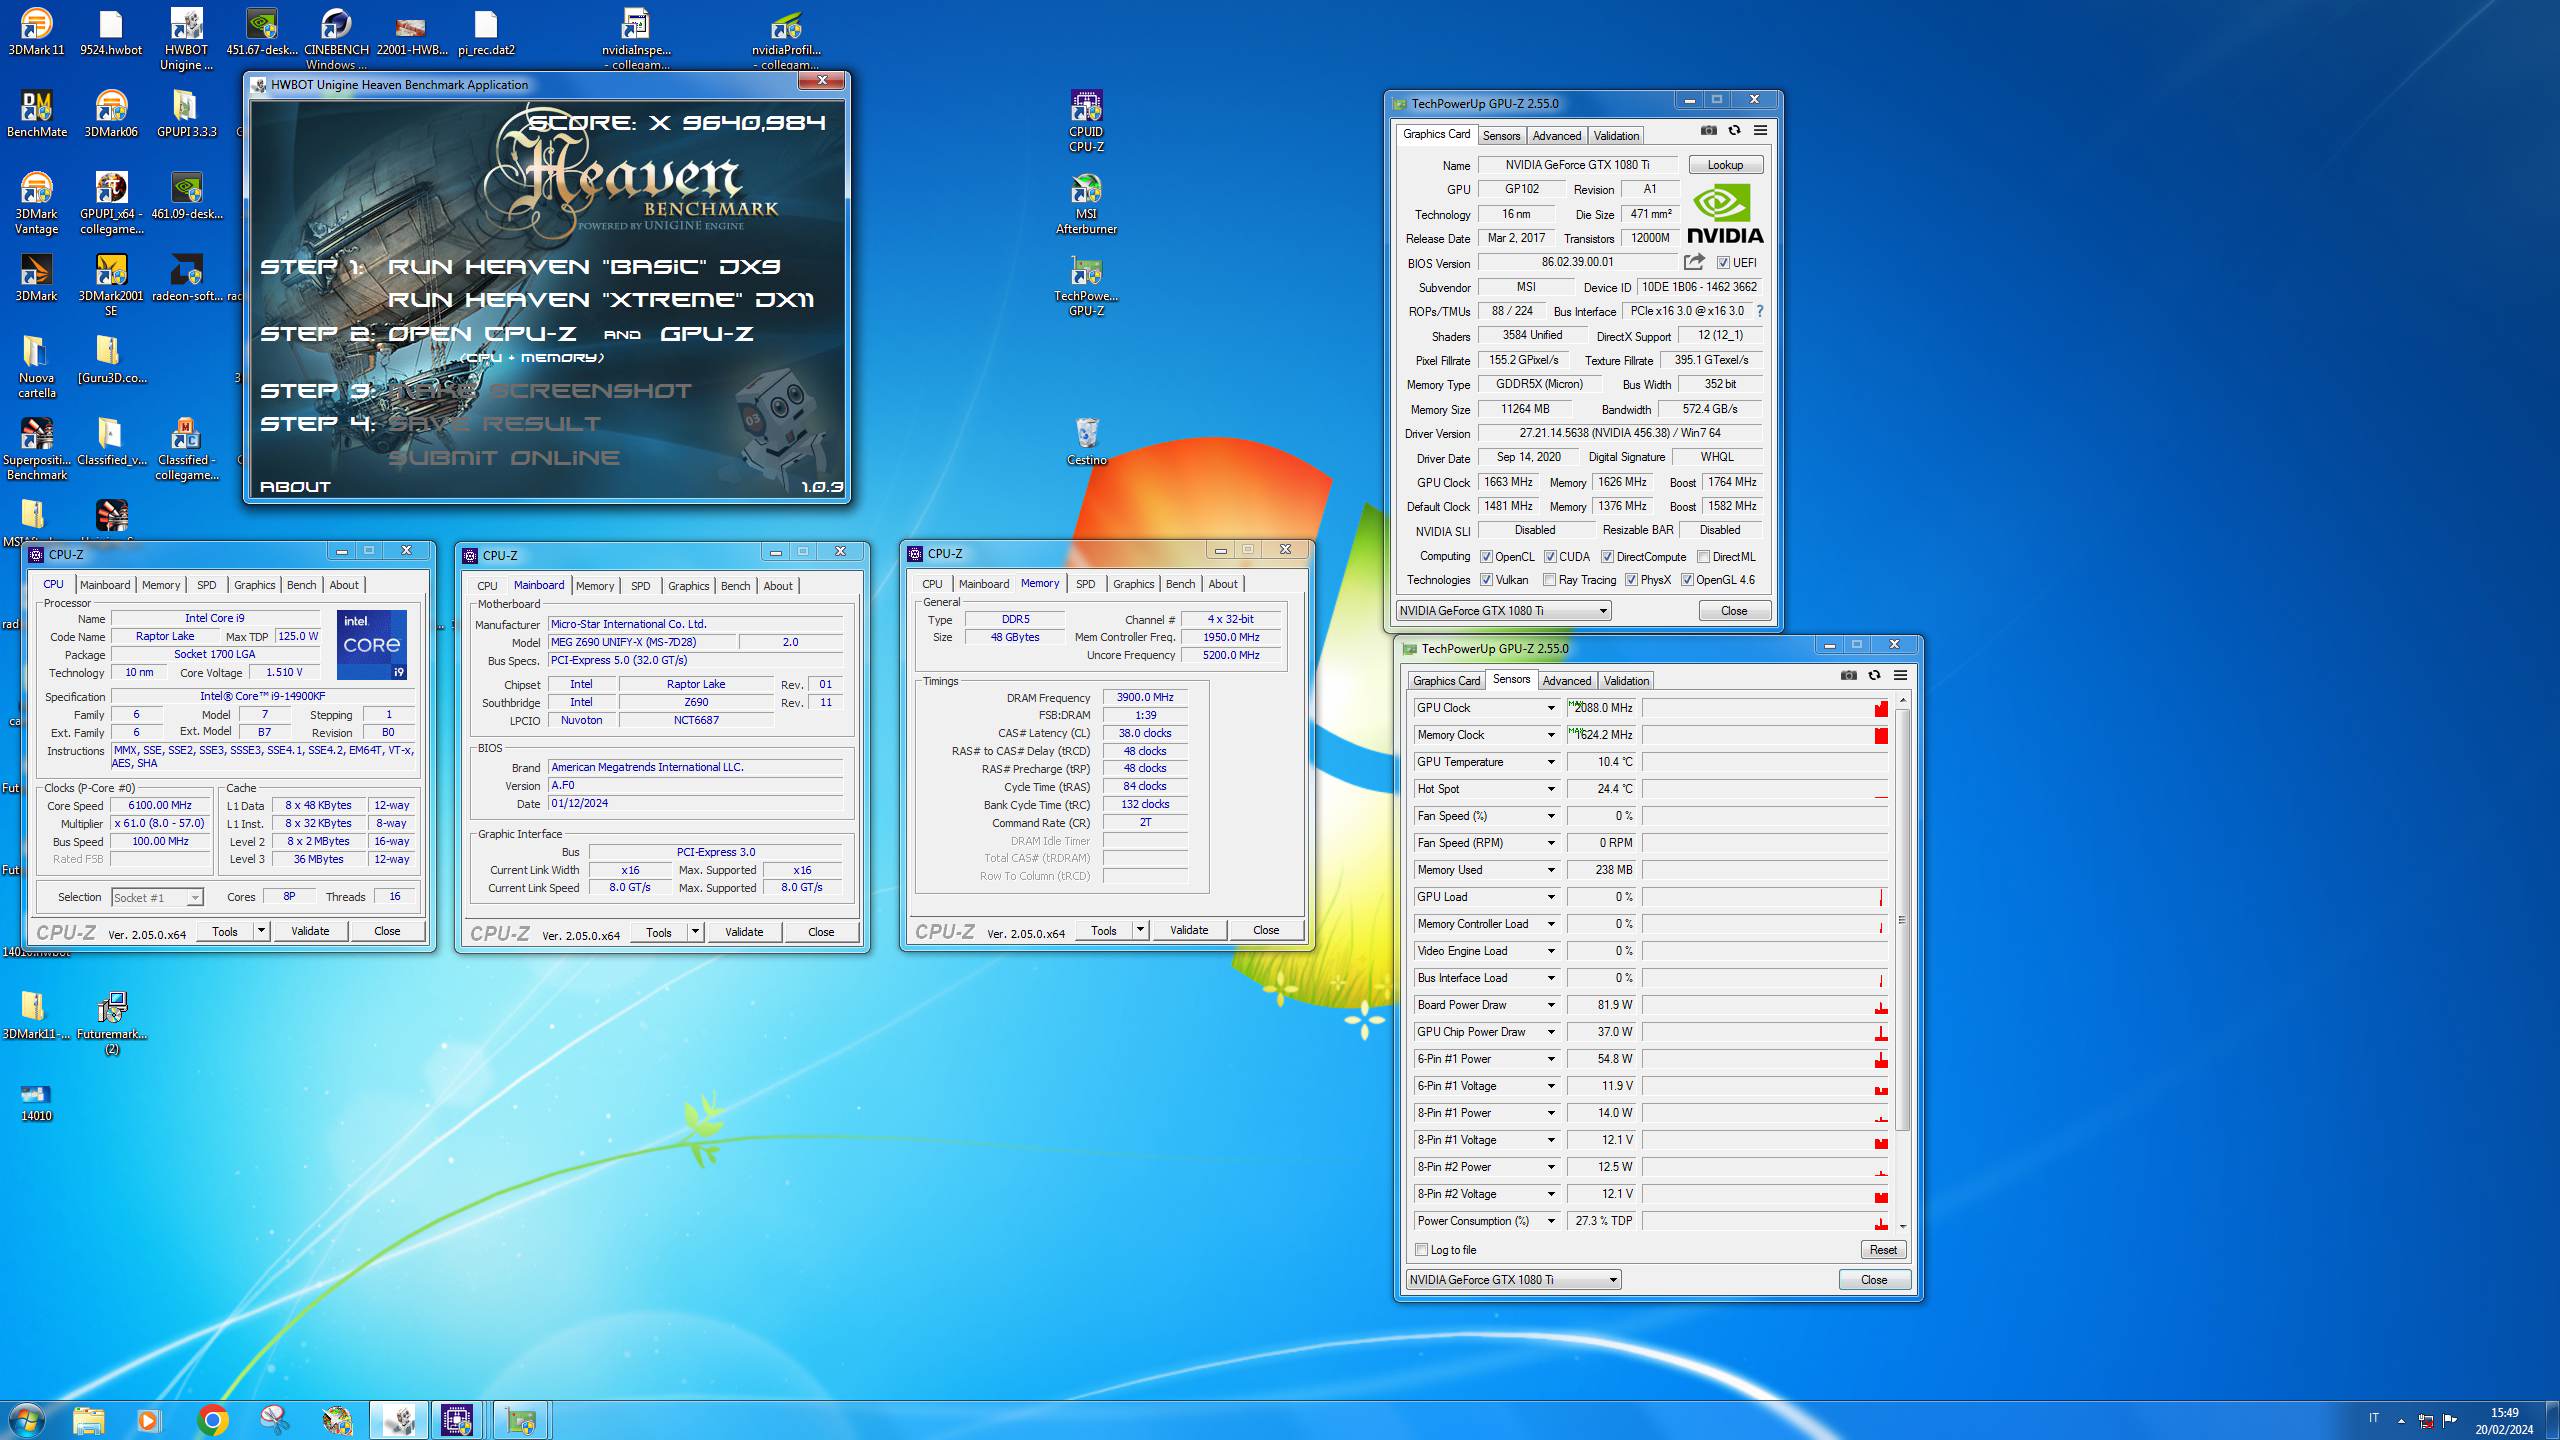Open TechPowerUp GPU-Z desktop shortcut
The width and height of the screenshot is (2560, 1440).
[1086, 285]
